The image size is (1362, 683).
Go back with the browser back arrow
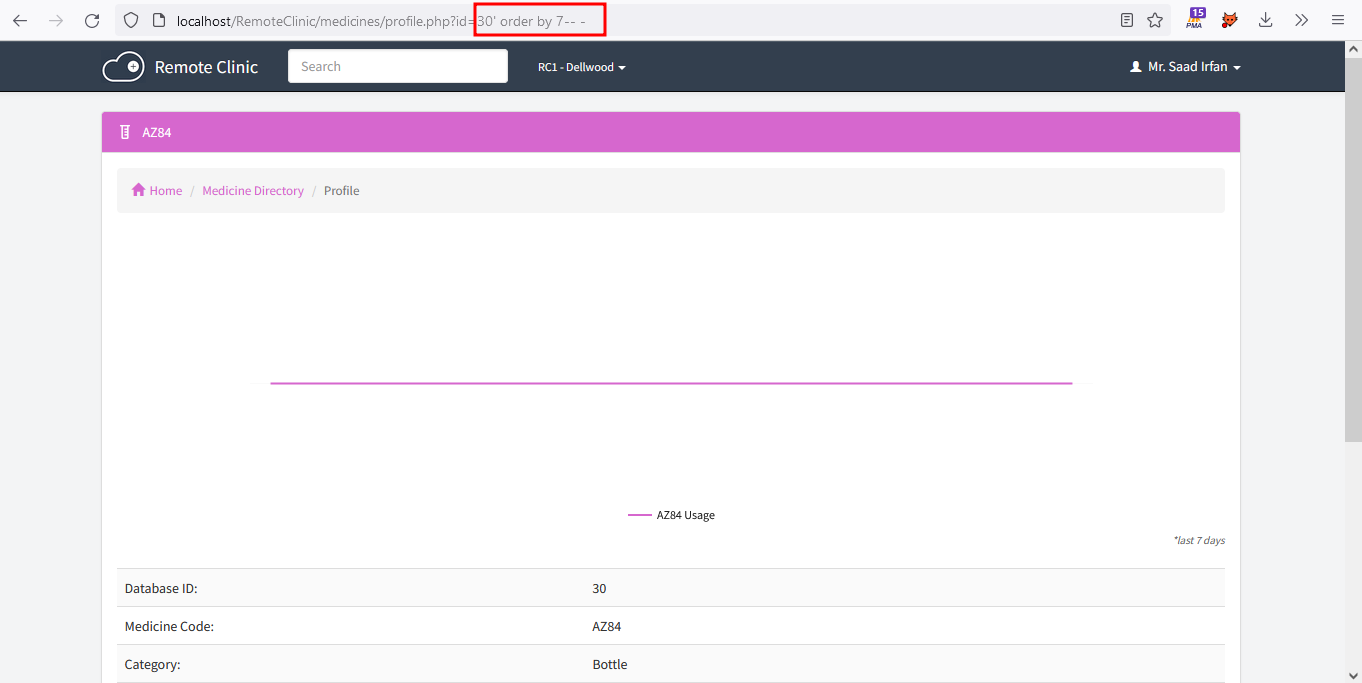20,20
